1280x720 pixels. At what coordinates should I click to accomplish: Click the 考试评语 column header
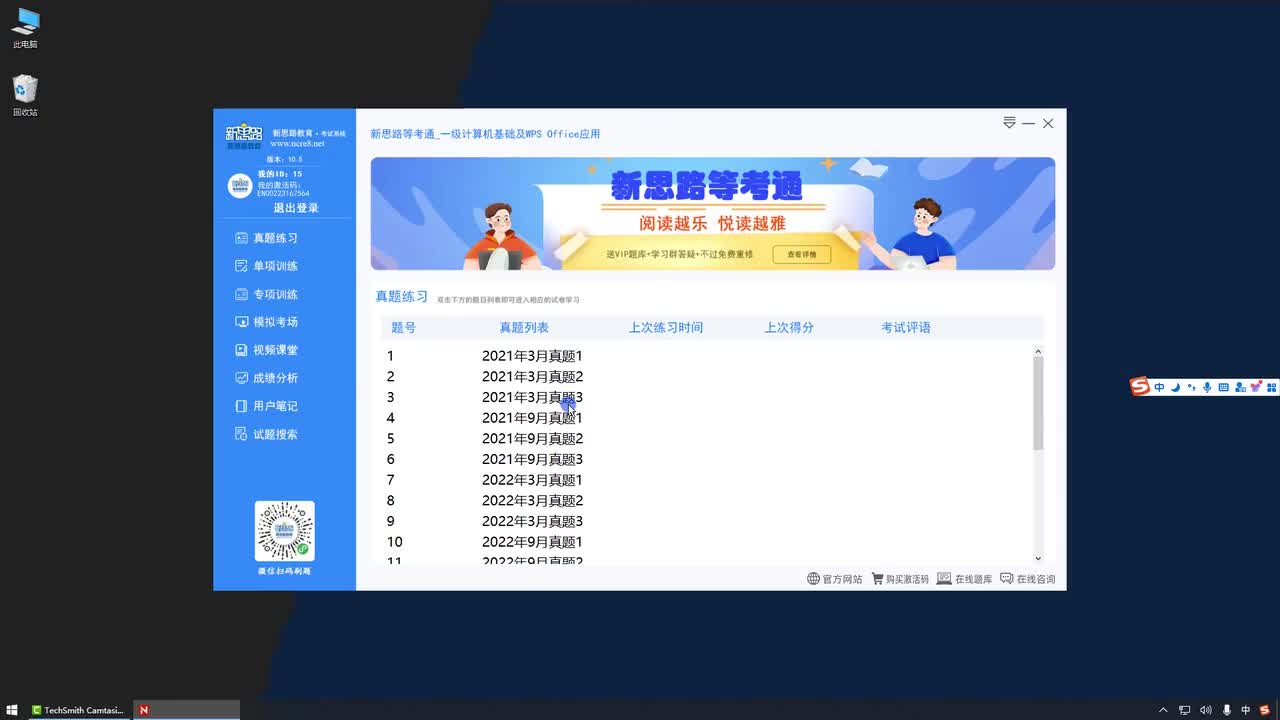point(906,328)
